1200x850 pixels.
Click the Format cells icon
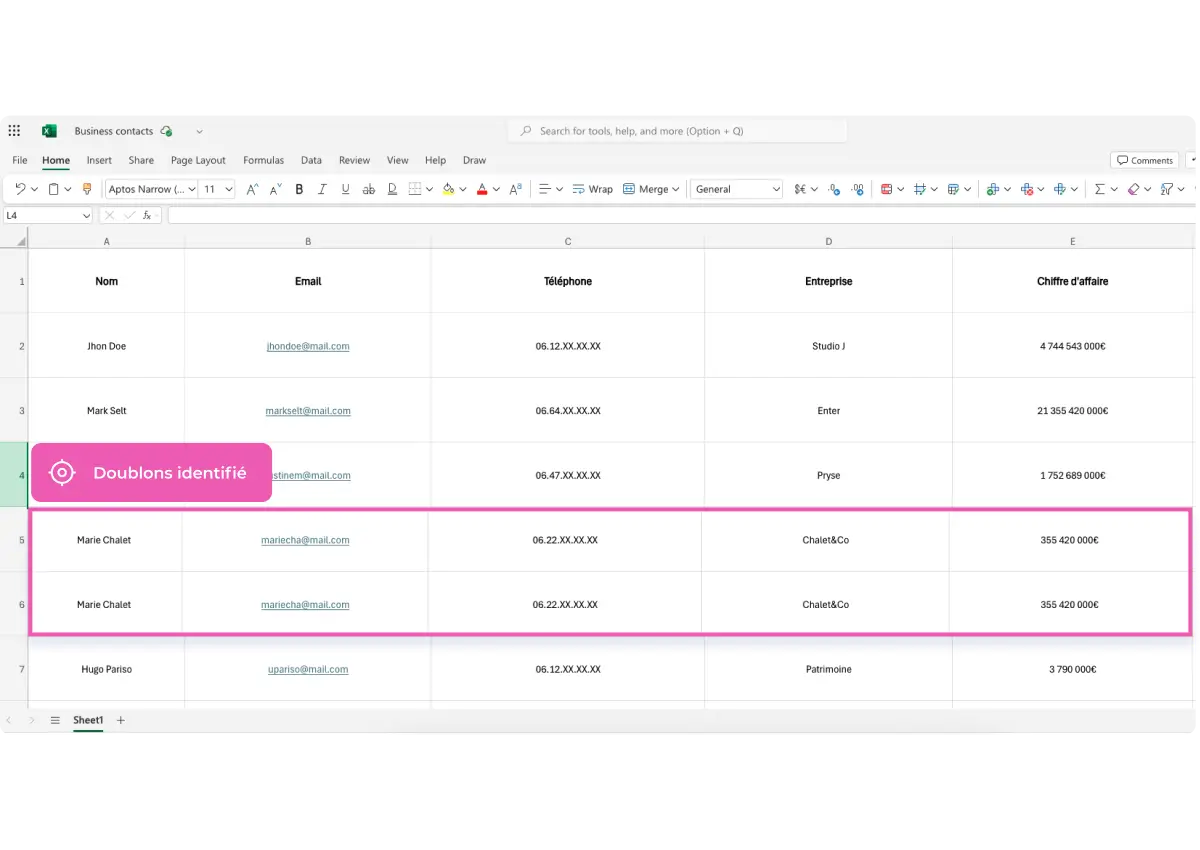coord(1060,189)
